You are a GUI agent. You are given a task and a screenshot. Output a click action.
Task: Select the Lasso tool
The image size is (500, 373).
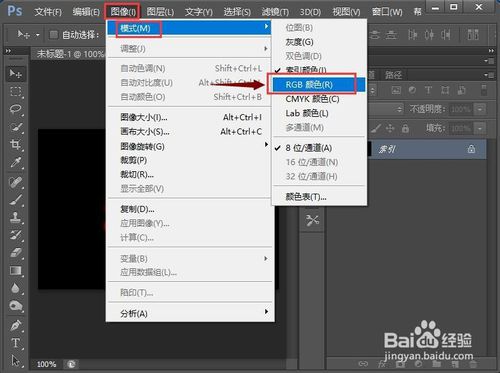(15, 109)
